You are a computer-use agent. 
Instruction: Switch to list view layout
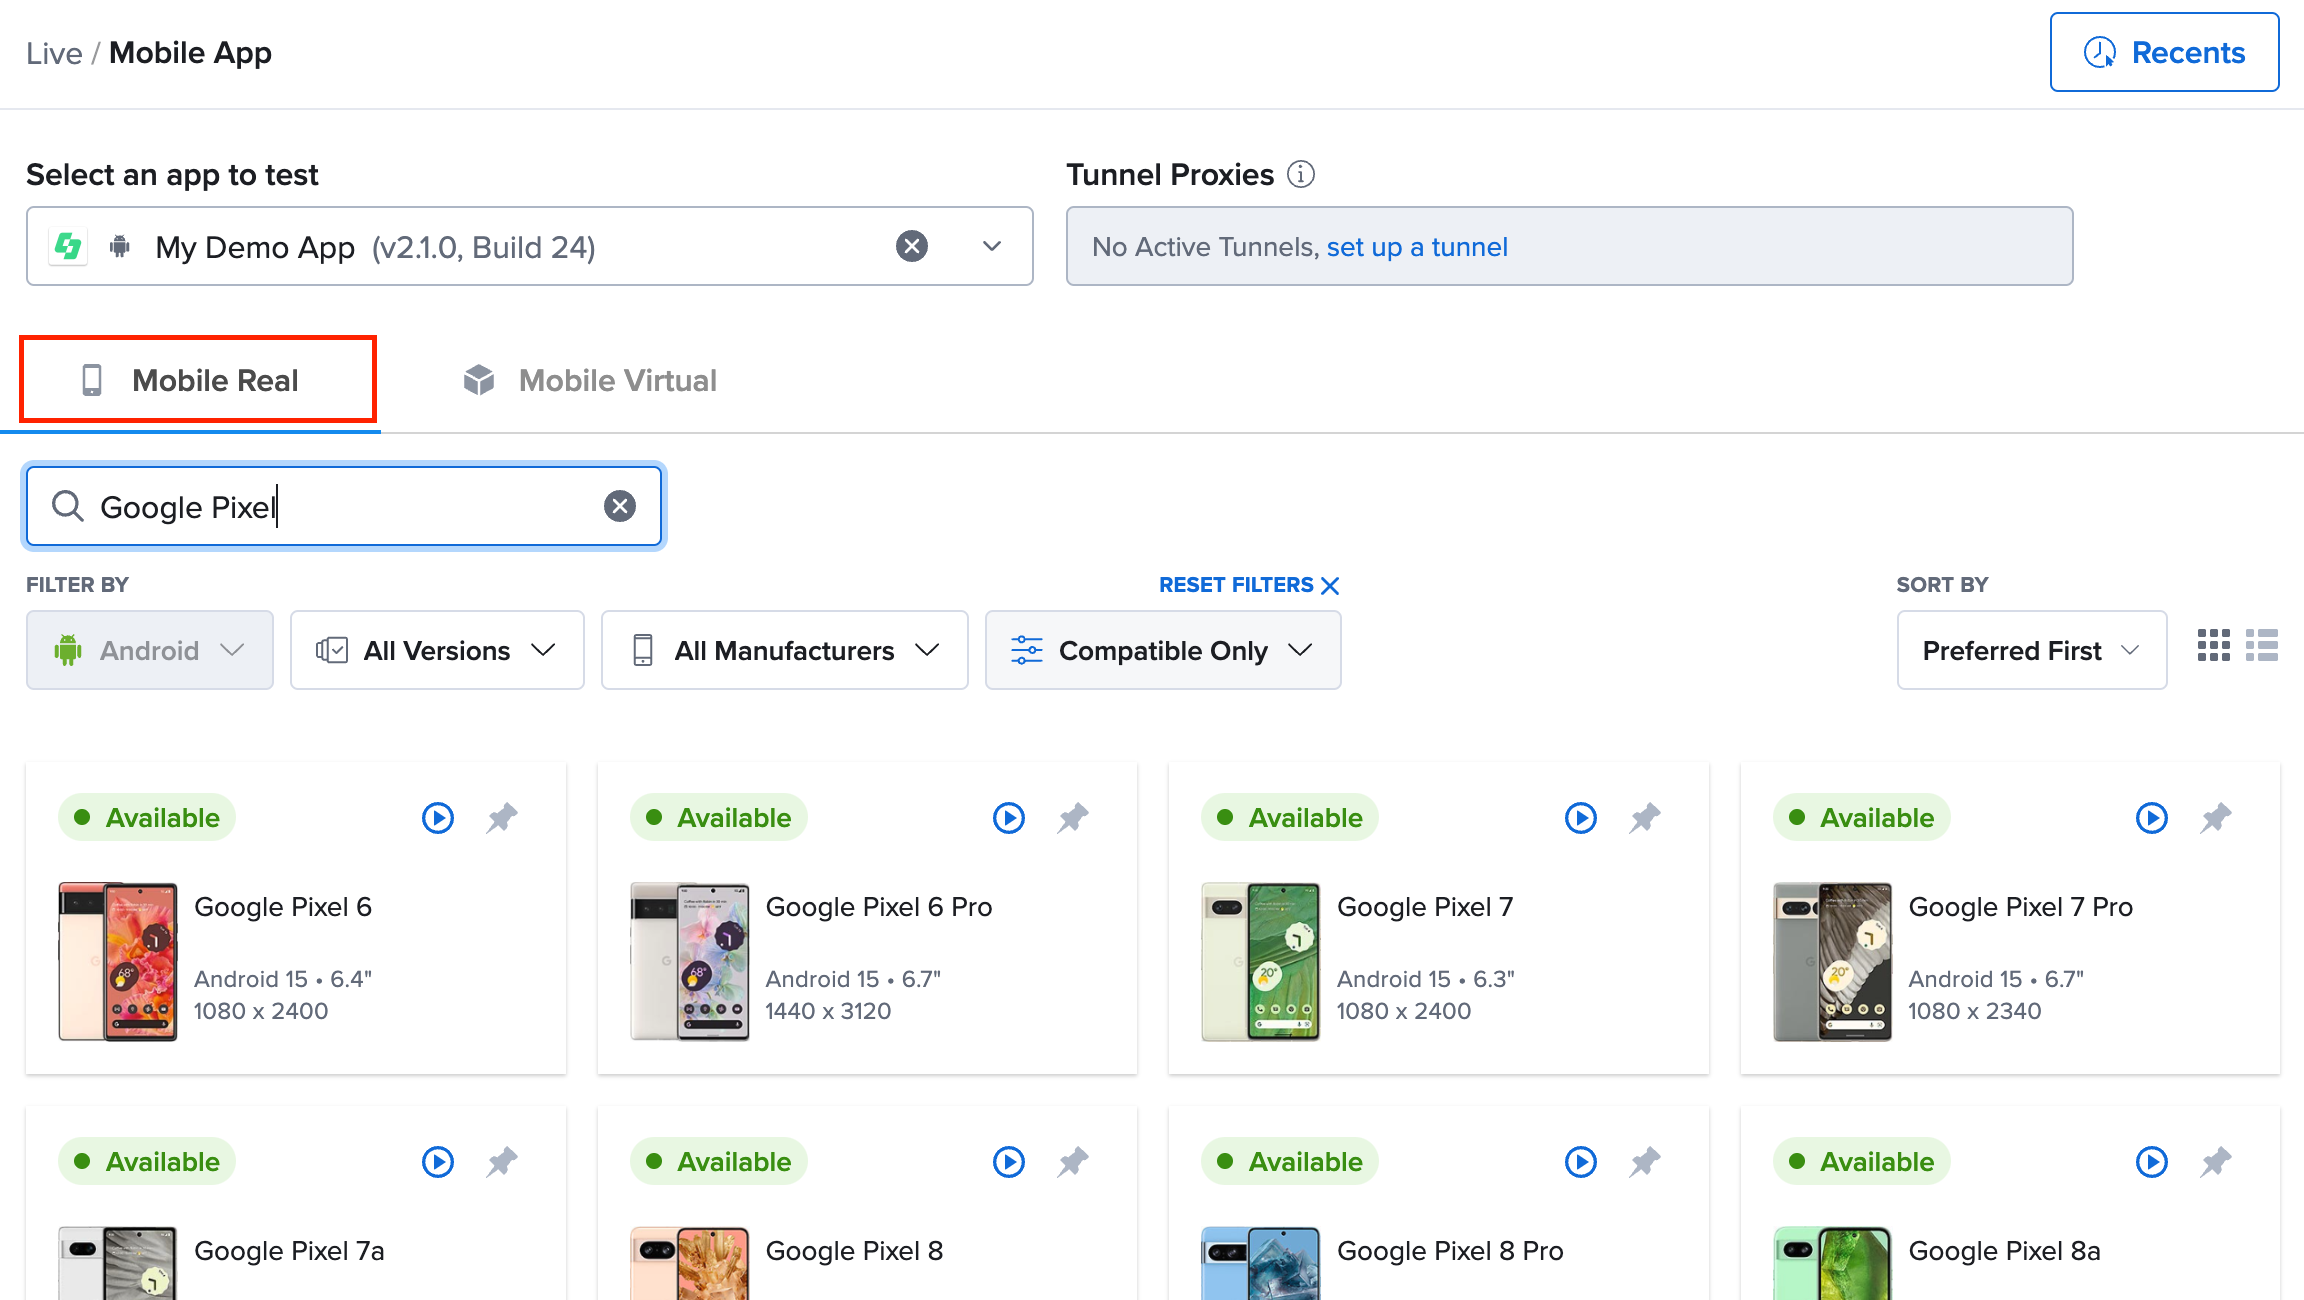(x=2261, y=646)
